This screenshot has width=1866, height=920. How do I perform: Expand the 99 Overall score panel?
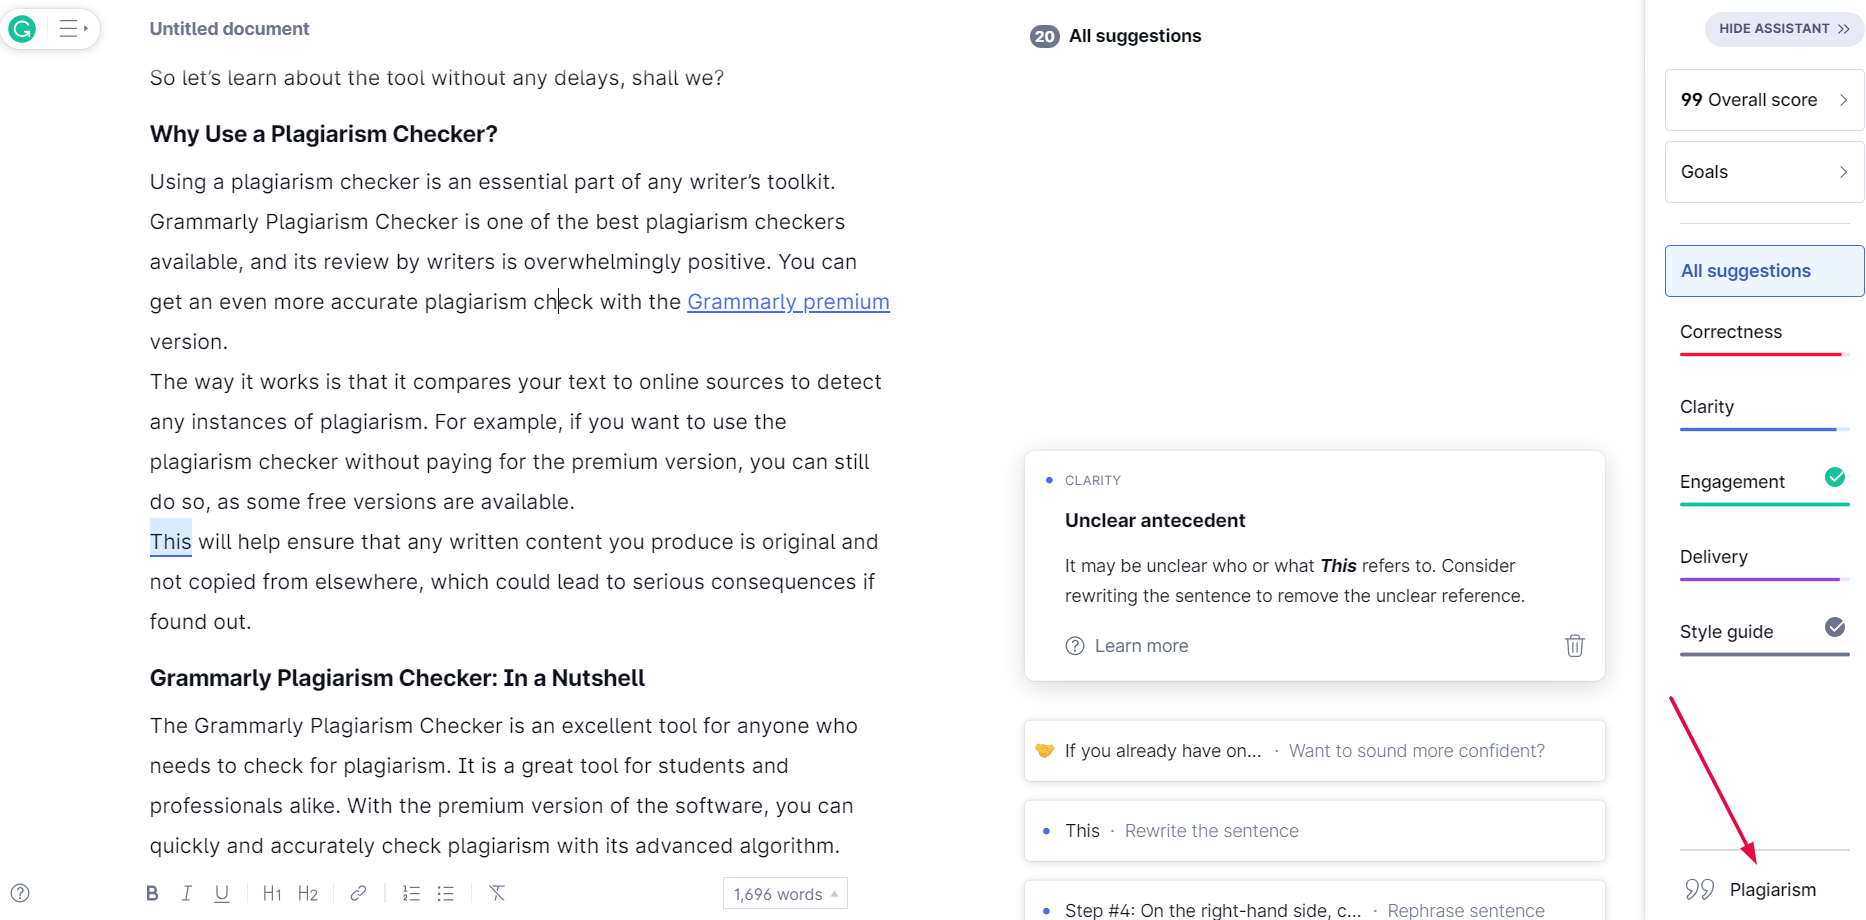click(1764, 100)
